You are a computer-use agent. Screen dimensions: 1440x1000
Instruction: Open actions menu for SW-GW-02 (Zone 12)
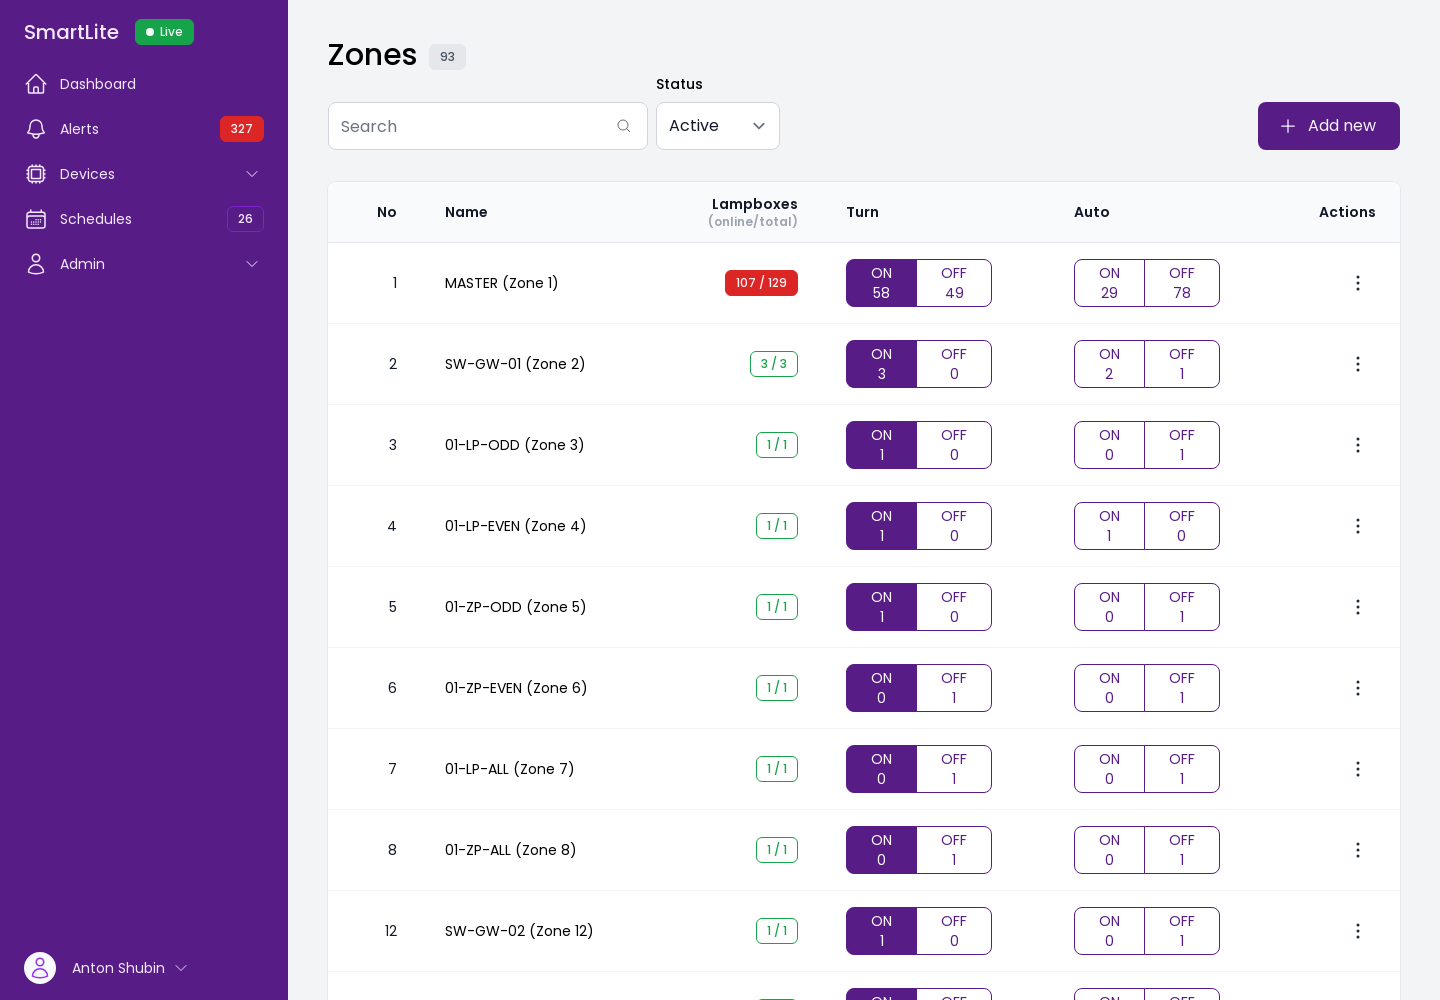[1358, 931]
